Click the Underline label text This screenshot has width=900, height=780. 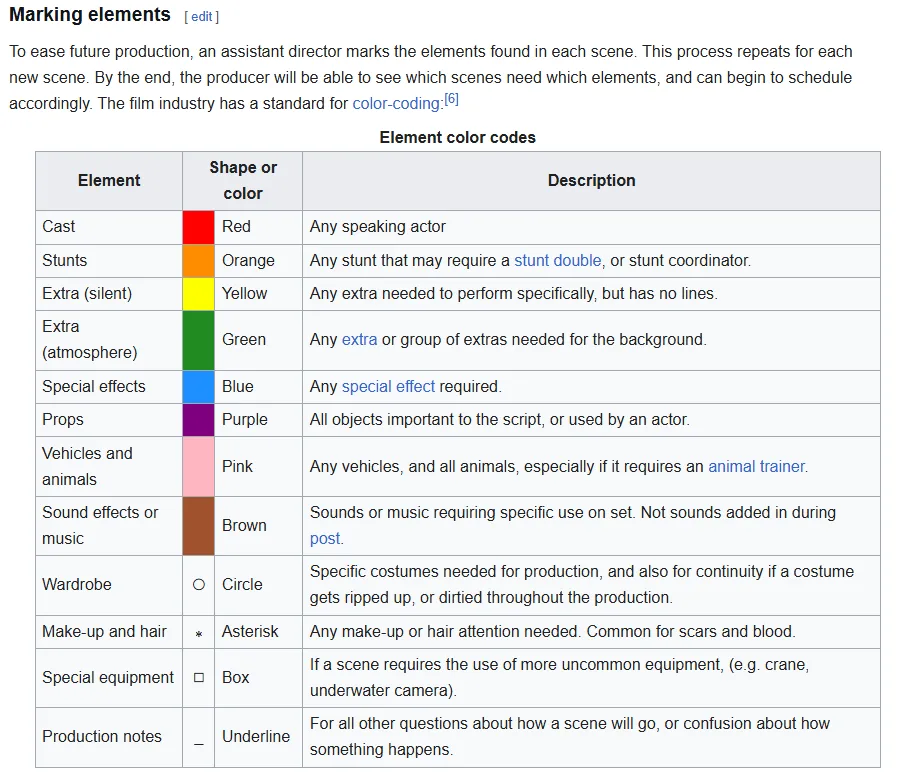[x=256, y=737]
